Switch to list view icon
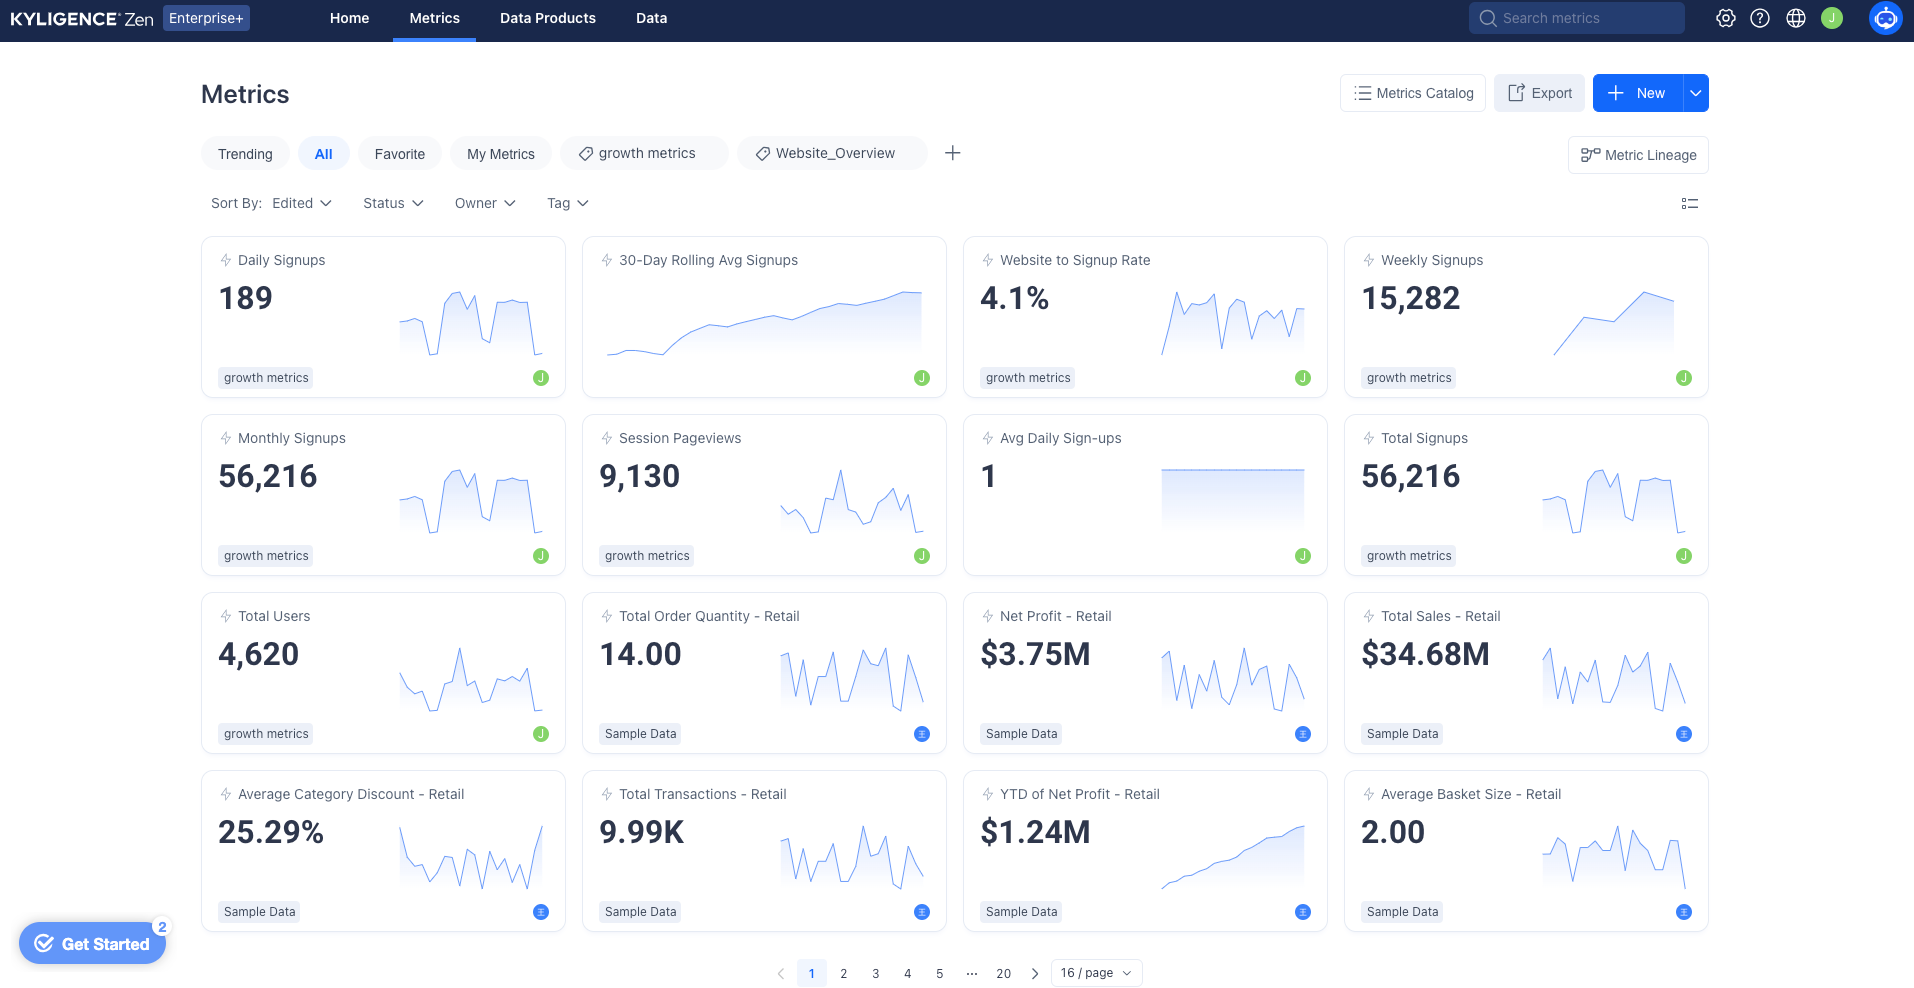Screen dimensions: 1914x988 (1690, 204)
